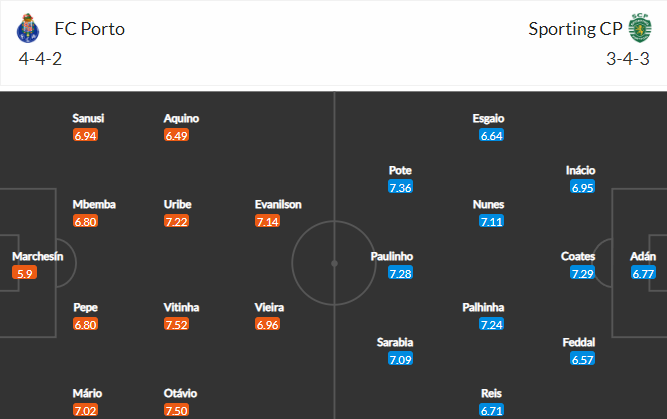The height and width of the screenshot is (419, 667).
Task: Click the FC Porto 4-4-2 formation text
Action: [40, 59]
